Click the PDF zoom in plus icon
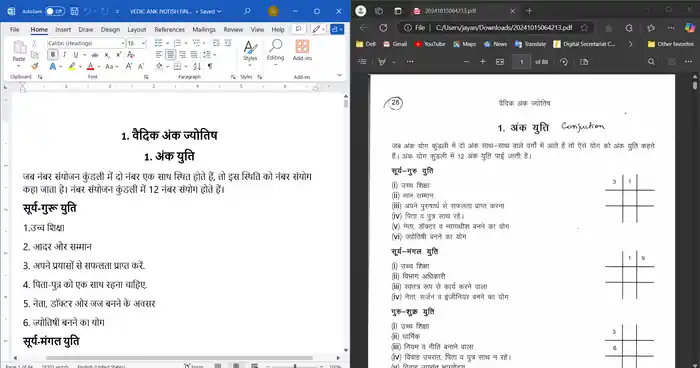Image resolution: width=700 pixels, height=368 pixels. [483, 62]
